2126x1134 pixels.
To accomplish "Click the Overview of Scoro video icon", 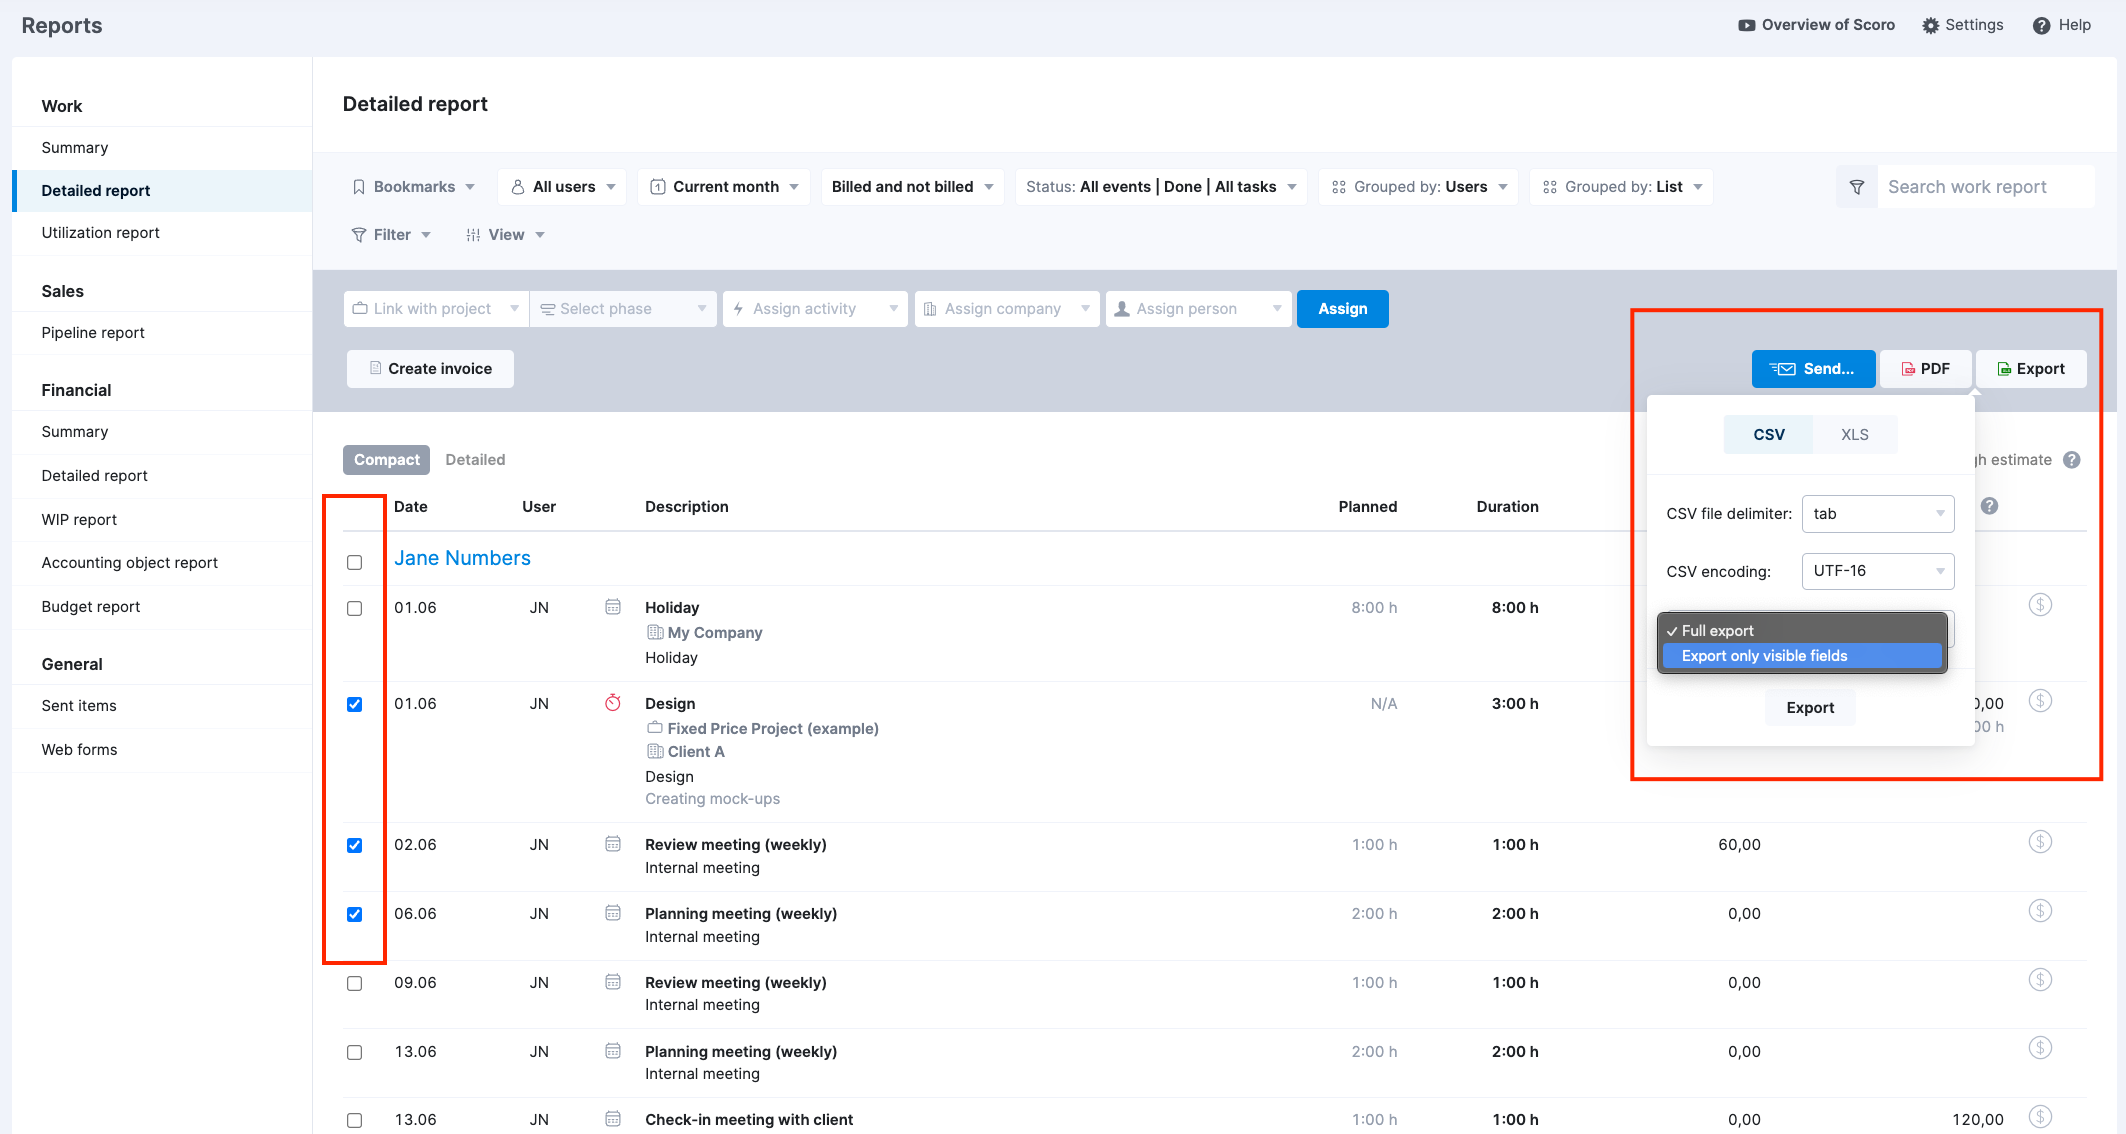I will [x=1746, y=26].
